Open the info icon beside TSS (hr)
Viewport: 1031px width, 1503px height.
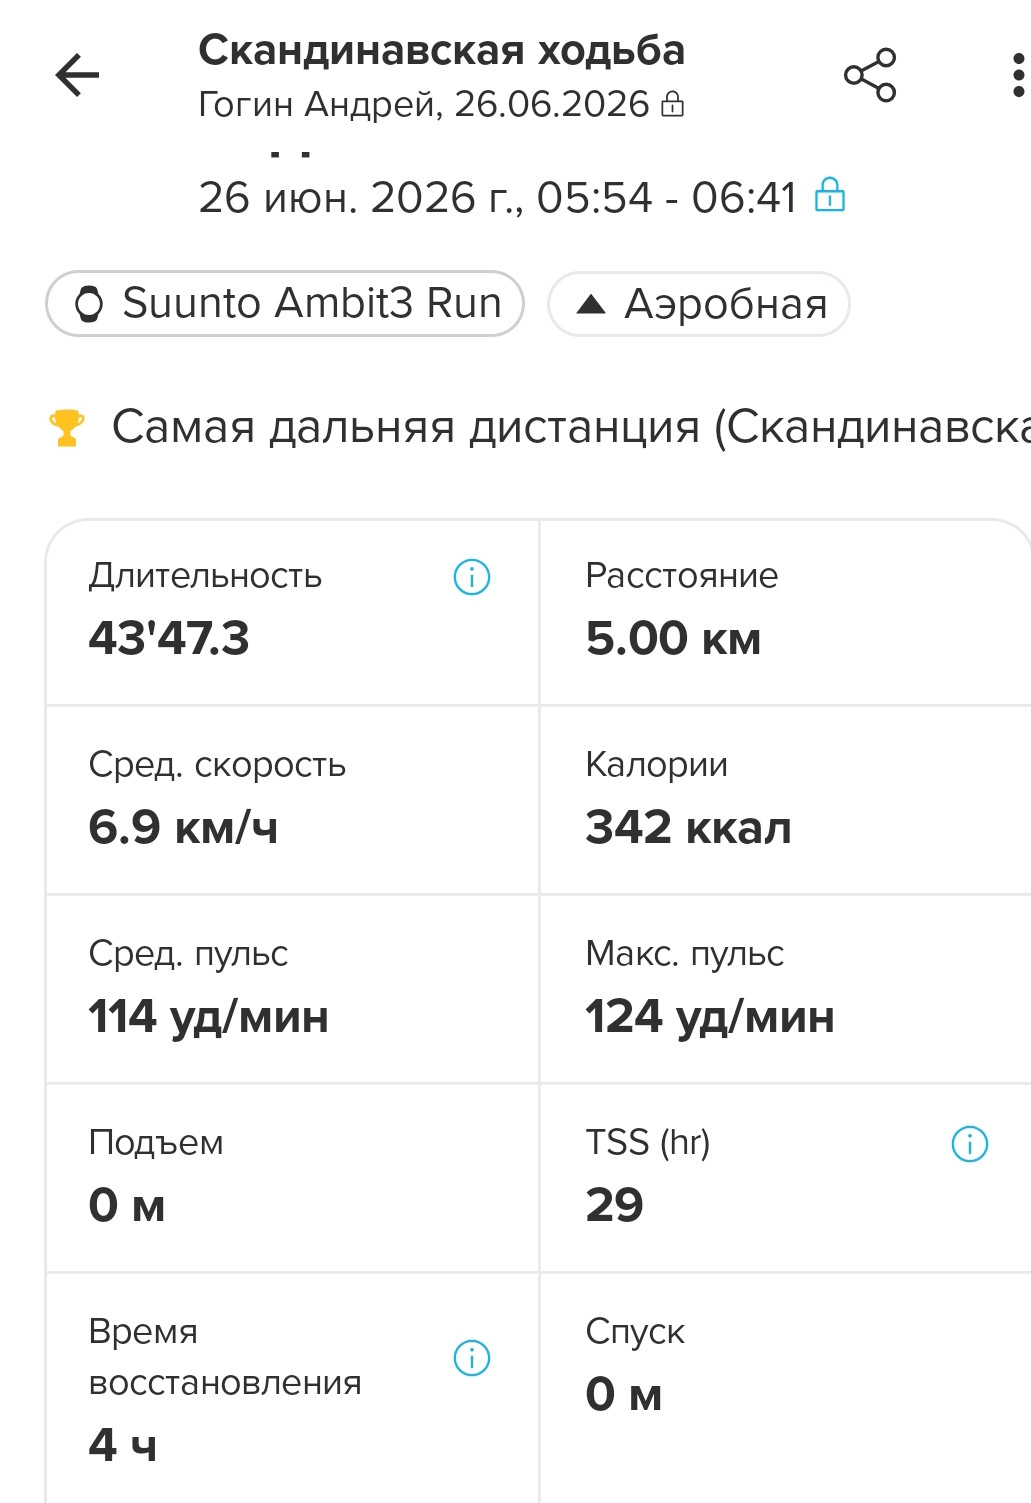969,1144
